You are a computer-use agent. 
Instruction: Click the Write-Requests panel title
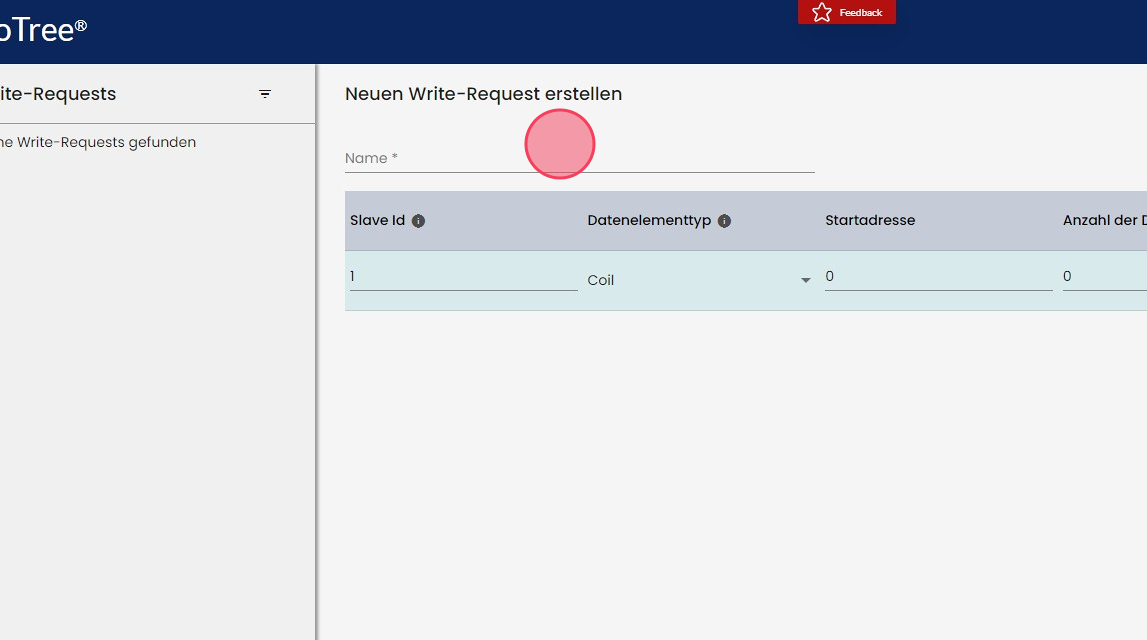tap(58, 94)
